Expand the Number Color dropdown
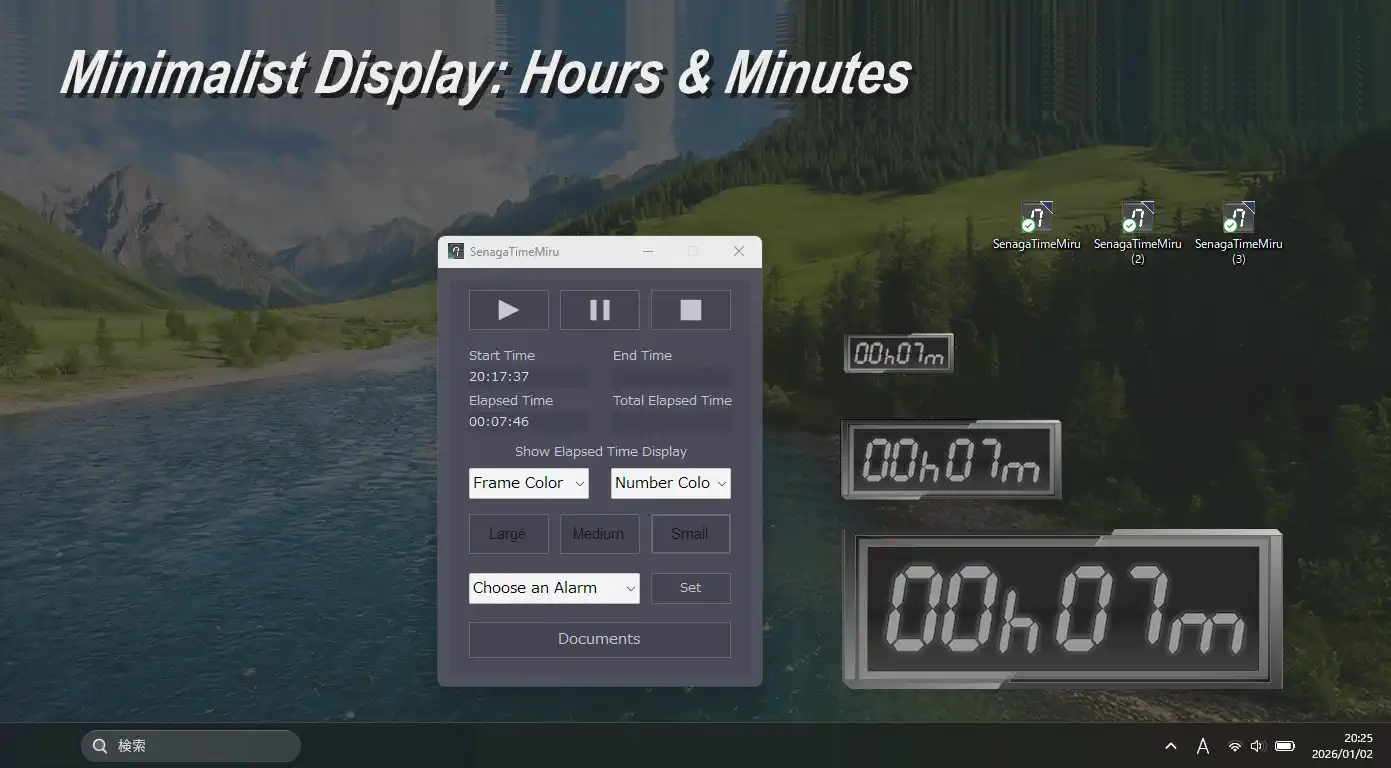1391x768 pixels. click(670, 483)
